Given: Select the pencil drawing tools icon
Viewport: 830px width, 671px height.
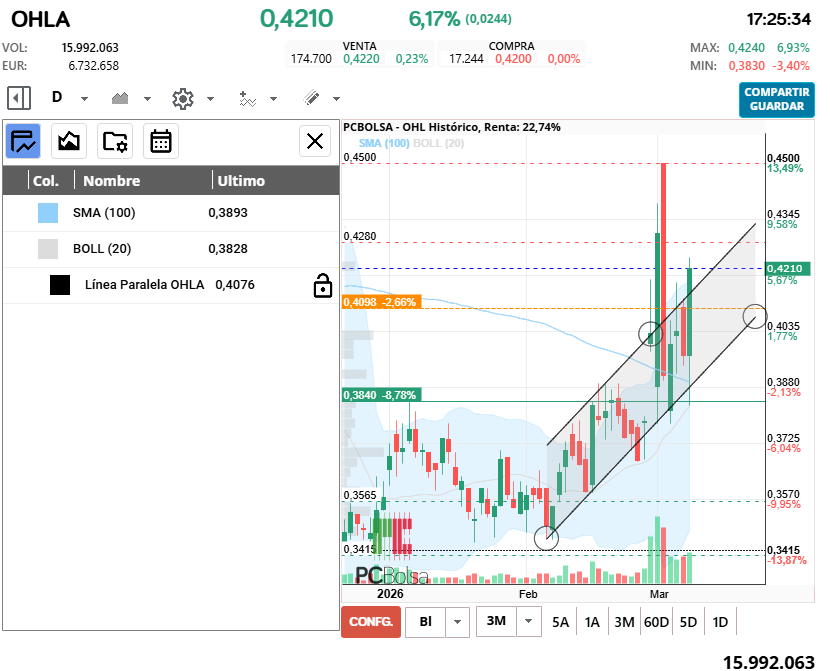Looking at the screenshot, I should pos(311,98).
